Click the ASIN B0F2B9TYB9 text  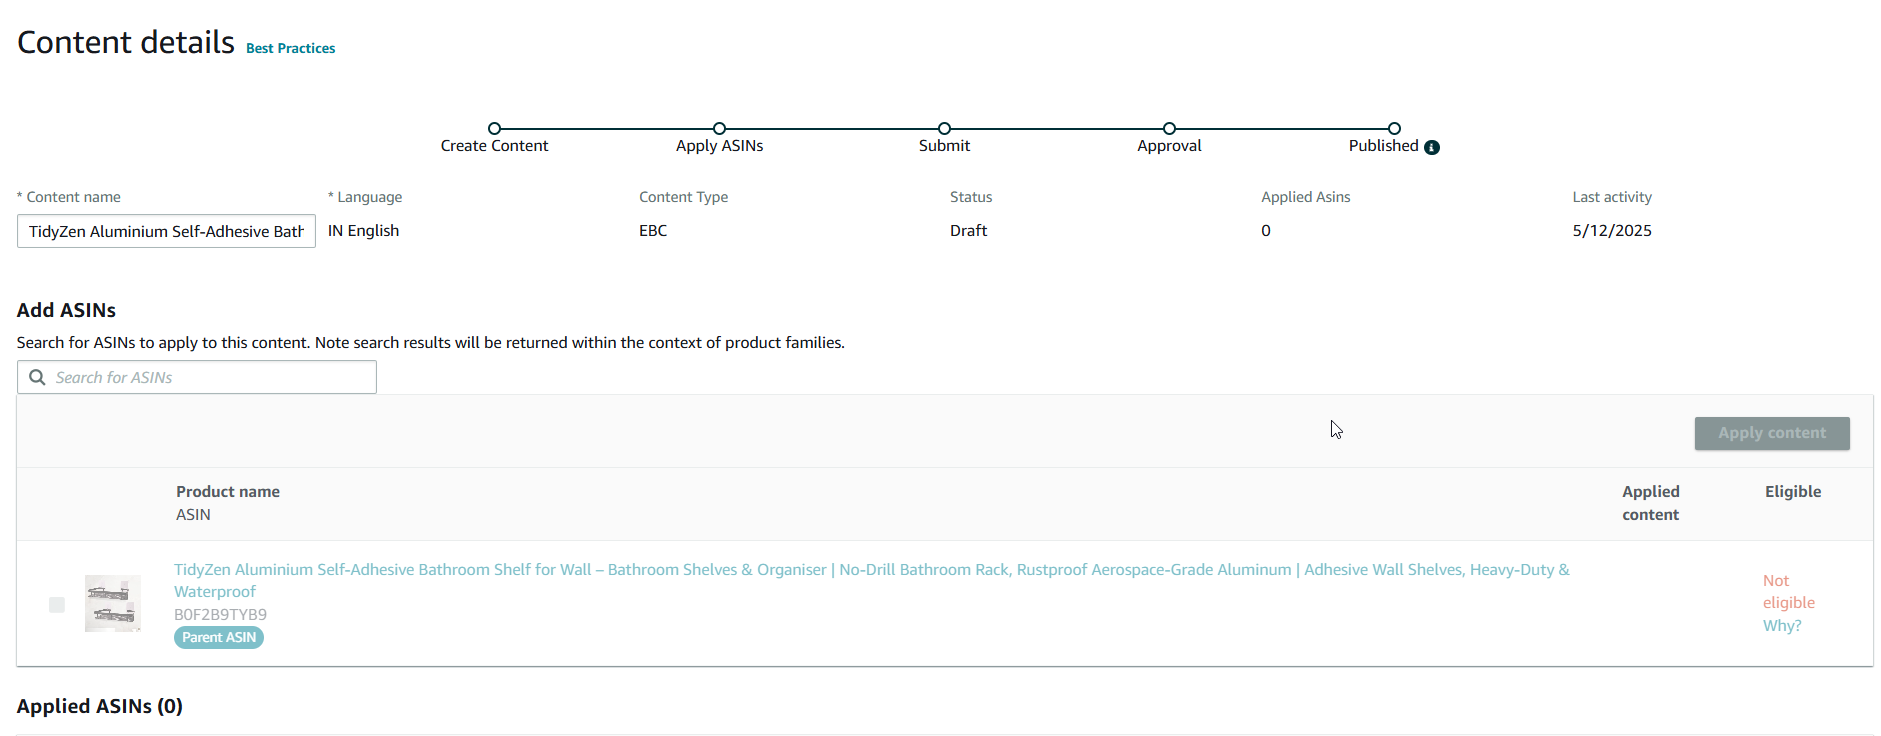(x=220, y=614)
